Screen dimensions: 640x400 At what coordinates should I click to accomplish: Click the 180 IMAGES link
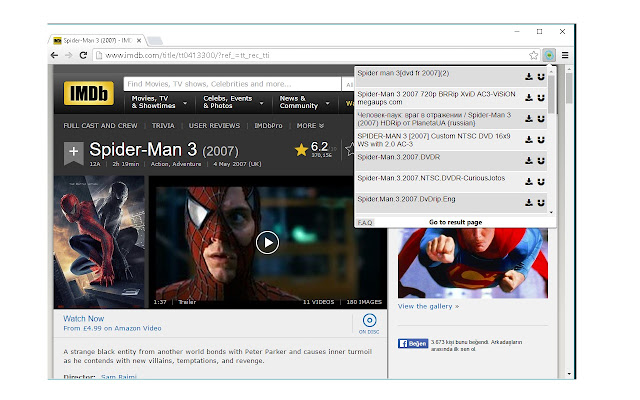(x=364, y=302)
